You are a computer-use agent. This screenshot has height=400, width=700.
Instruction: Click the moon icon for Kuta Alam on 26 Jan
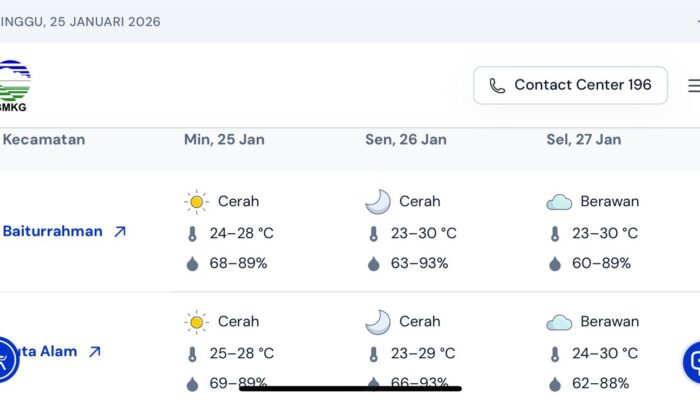(x=377, y=322)
